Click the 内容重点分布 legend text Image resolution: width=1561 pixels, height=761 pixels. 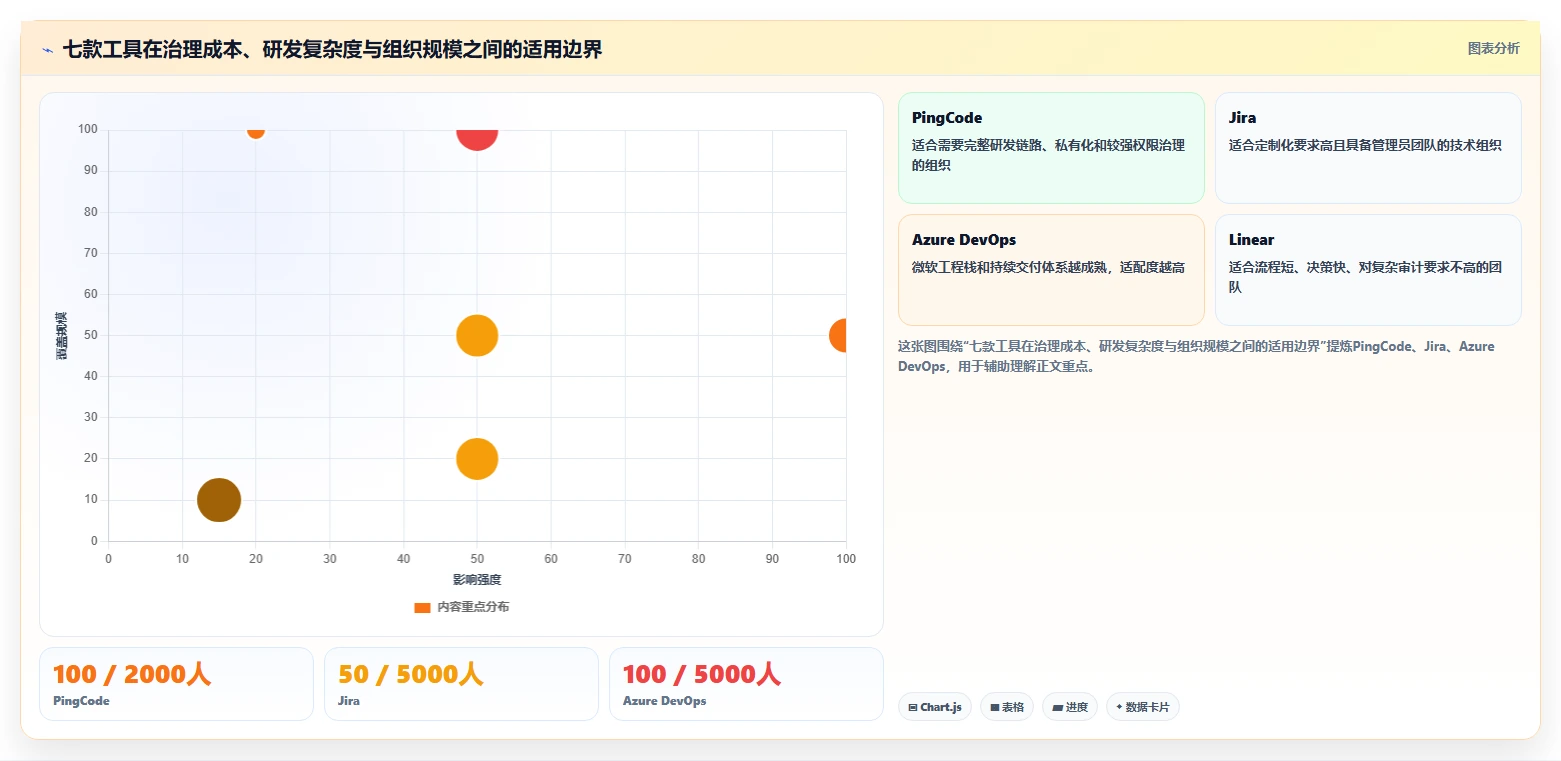click(473, 608)
